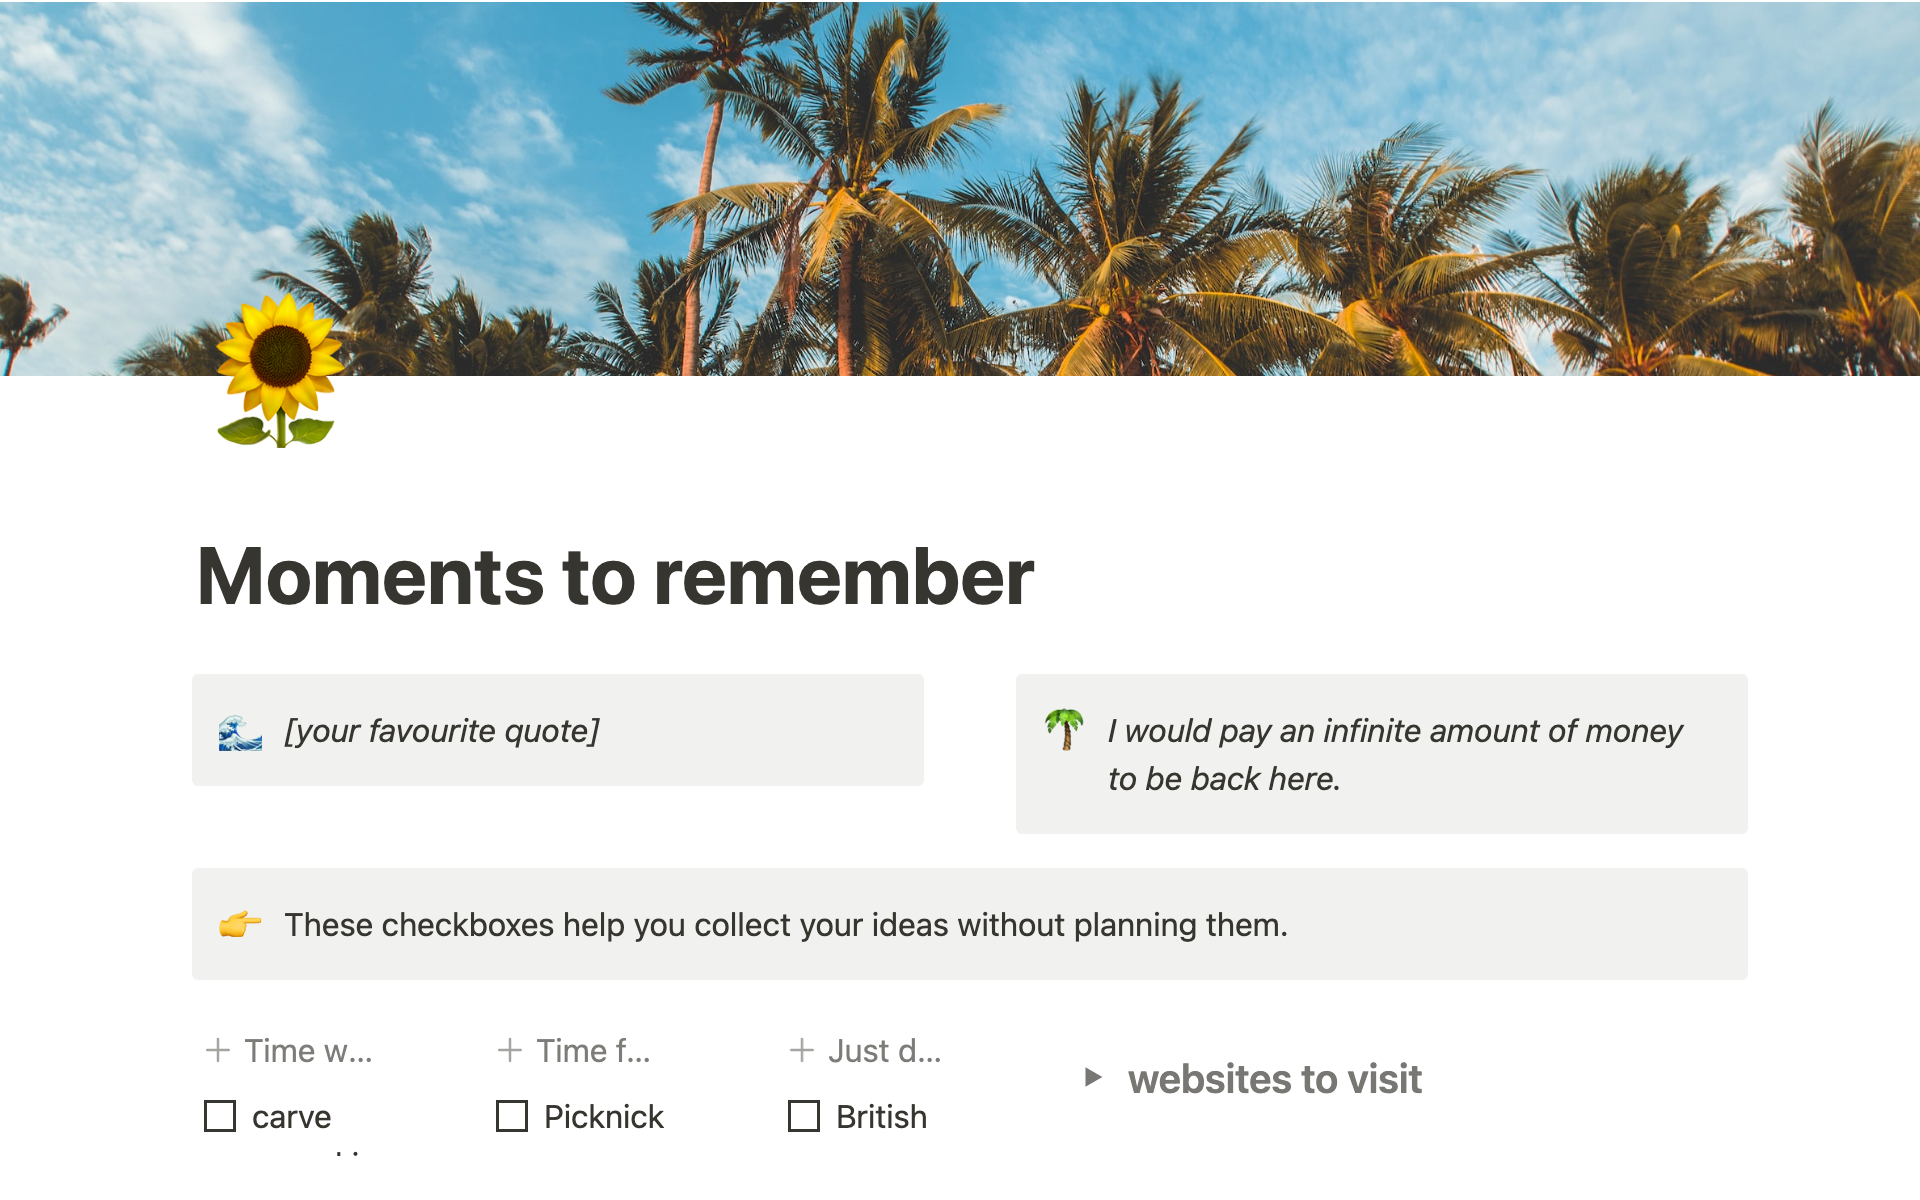Check the "carve" checkbox
Screen dimensions: 1920x1200
pos(220,1116)
